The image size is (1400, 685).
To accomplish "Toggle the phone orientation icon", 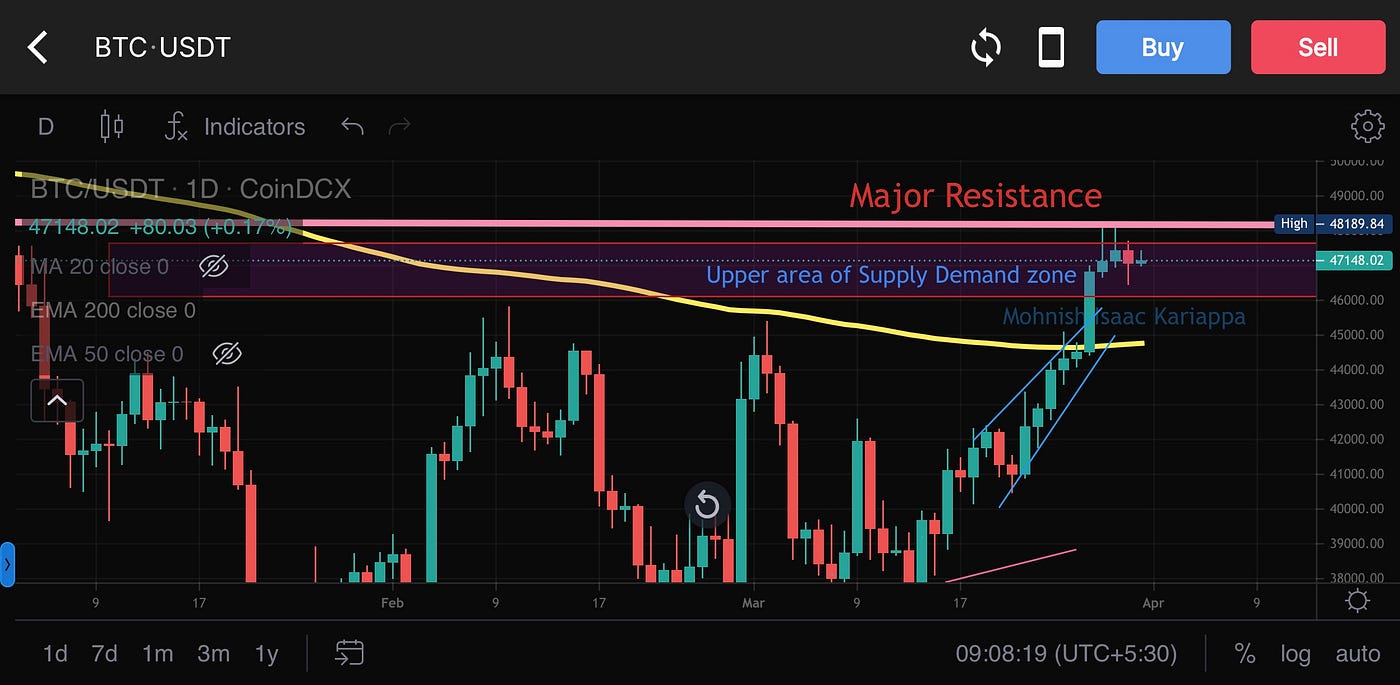I will click(x=1051, y=47).
